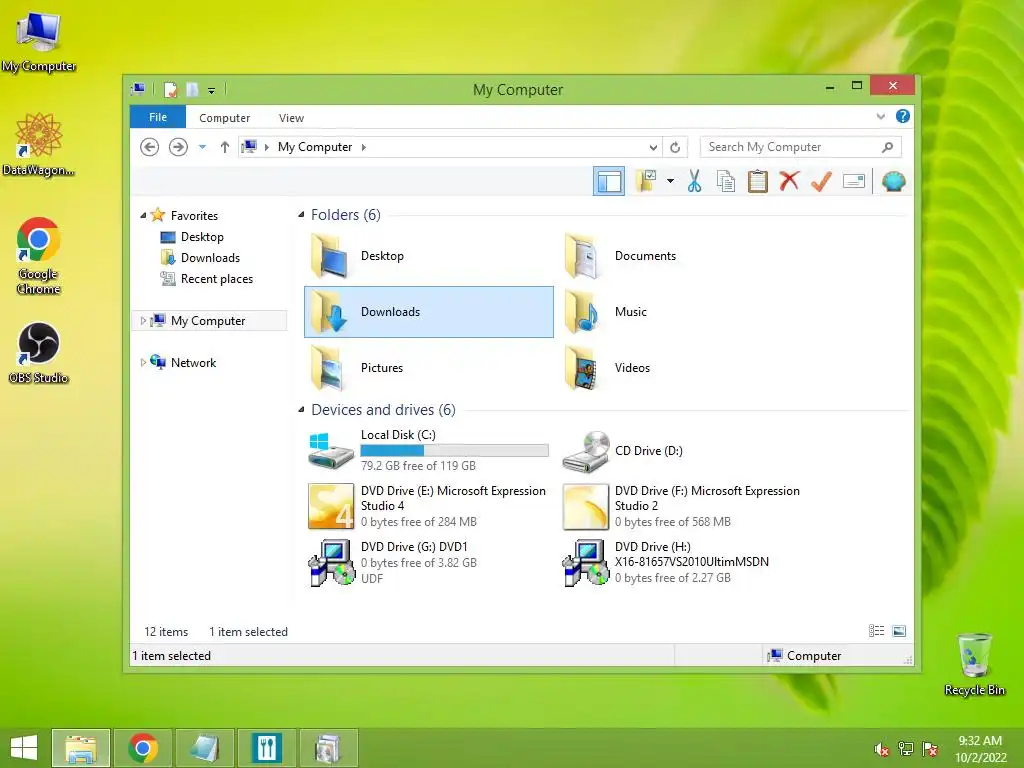
Task: Select Local Disk (C:) drive
Action: (428, 451)
